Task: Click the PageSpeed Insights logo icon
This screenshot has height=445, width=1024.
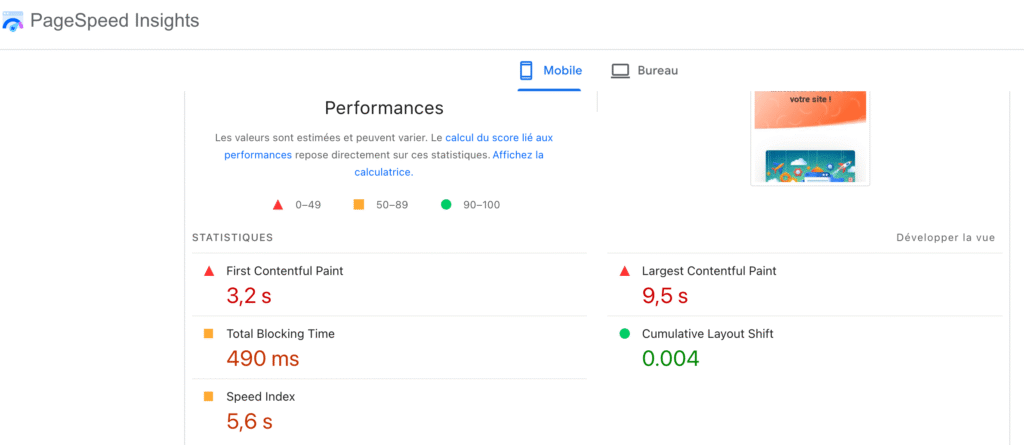Action: pos(12,22)
